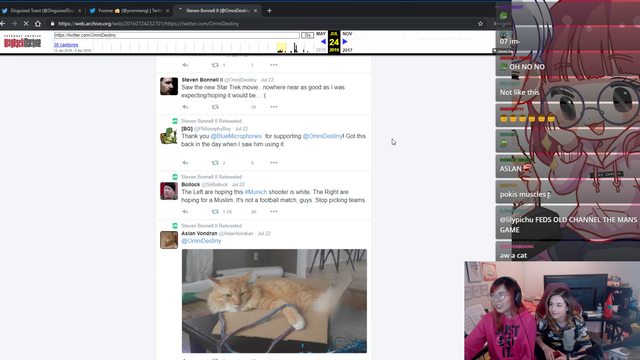Close the Steven Bonnell II tab
The width and height of the screenshot is (640, 360).
click(256, 11)
